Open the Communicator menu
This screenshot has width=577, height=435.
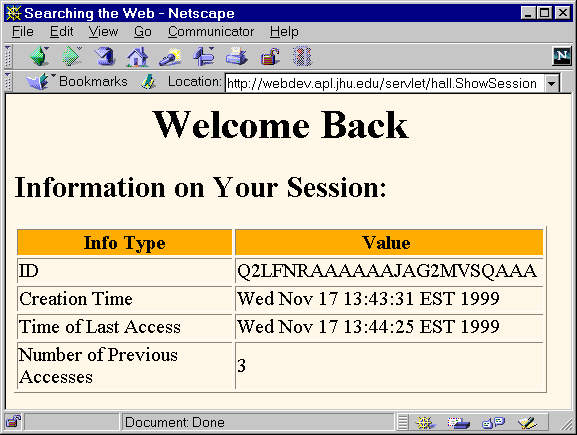211,32
